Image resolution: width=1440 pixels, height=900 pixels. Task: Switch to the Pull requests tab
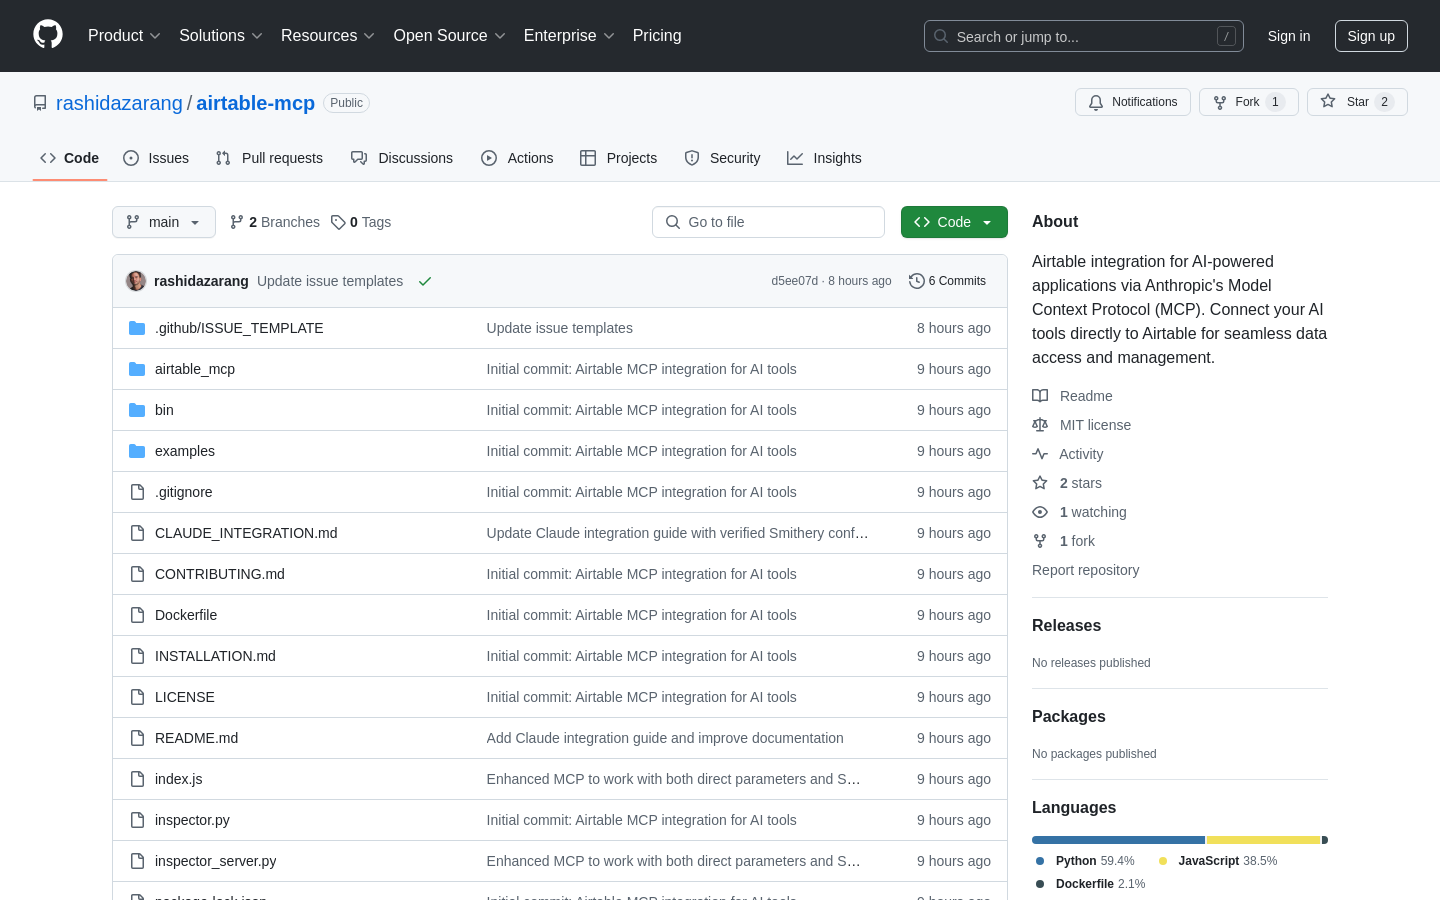(x=269, y=158)
